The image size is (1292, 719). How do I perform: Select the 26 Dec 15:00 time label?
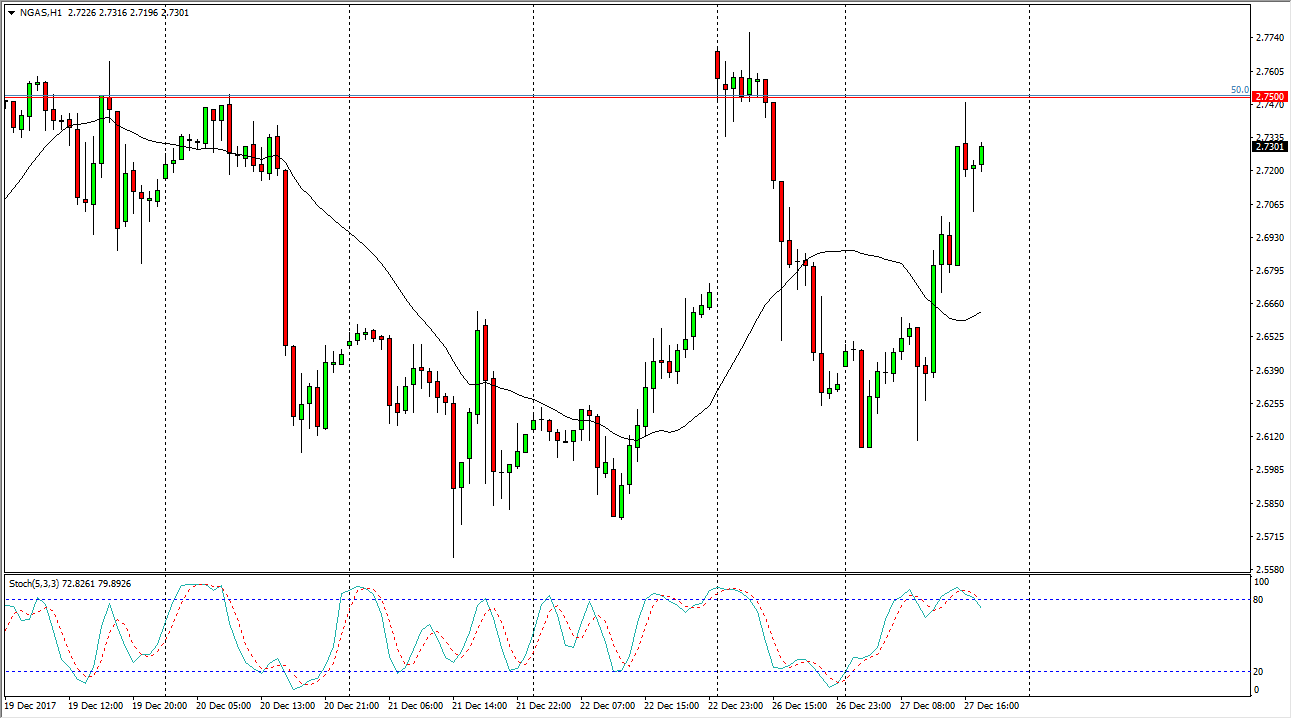coord(797,706)
